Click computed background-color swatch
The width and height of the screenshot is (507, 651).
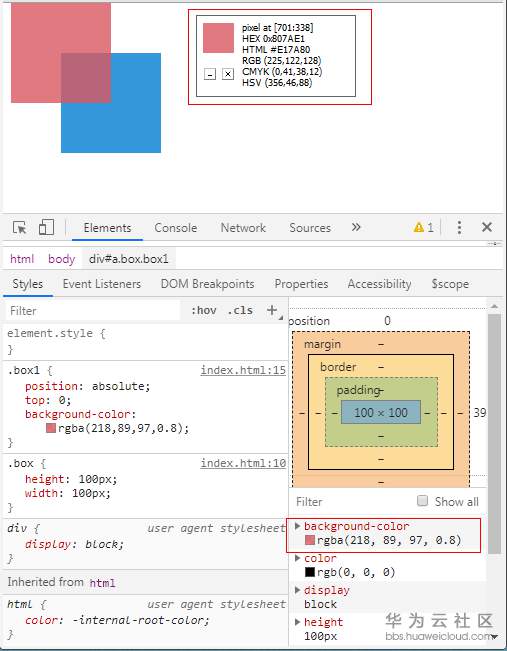[x=310, y=540]
